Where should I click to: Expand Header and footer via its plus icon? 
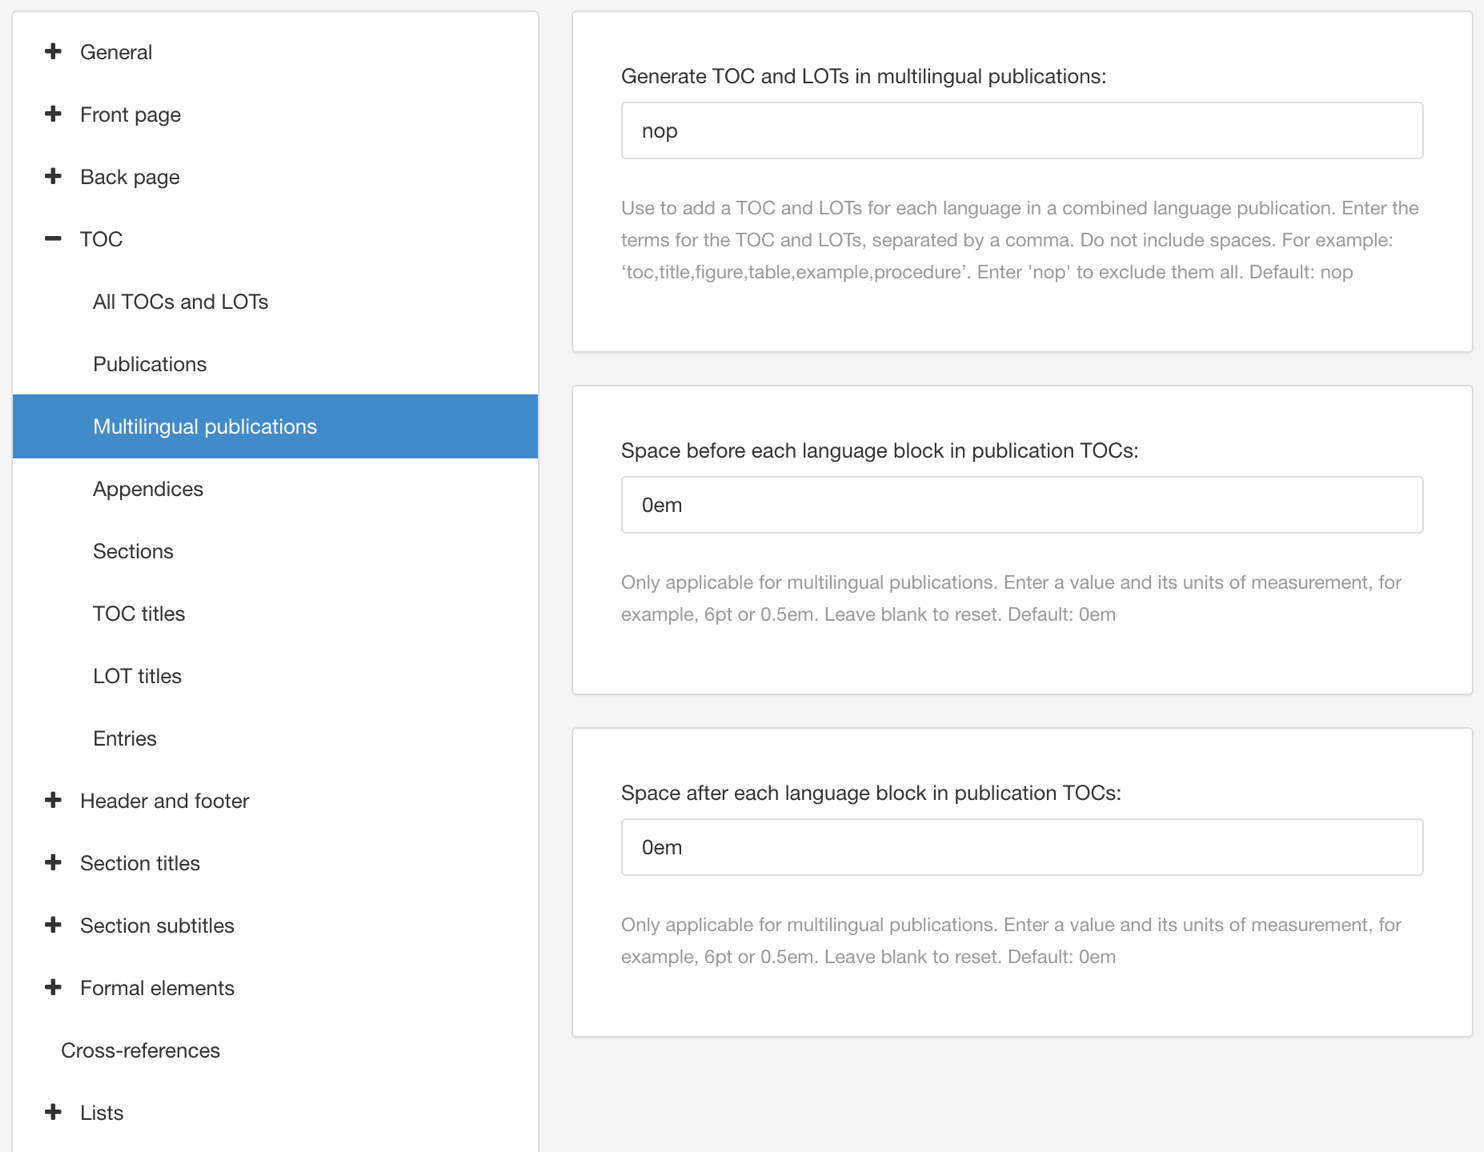[x=53, y=800]
